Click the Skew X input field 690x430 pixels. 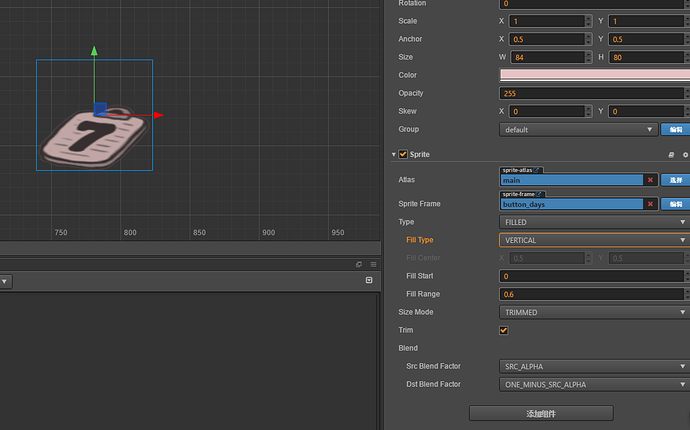[x=547, y=111]
